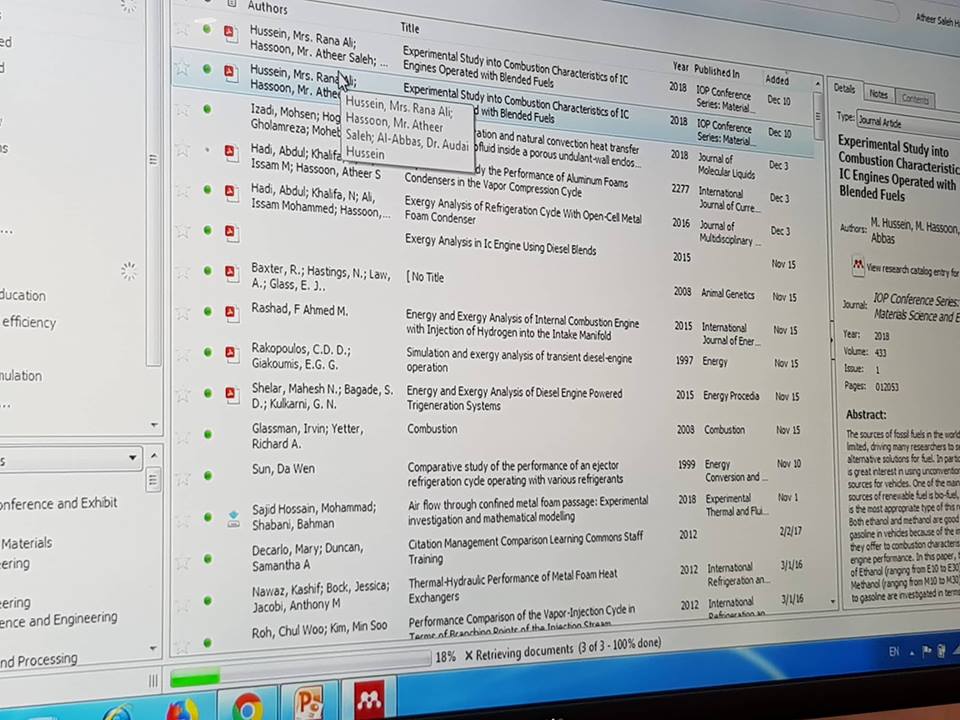
Task: Expand the filter dropdown in left panel
Action: pos(132,458)
